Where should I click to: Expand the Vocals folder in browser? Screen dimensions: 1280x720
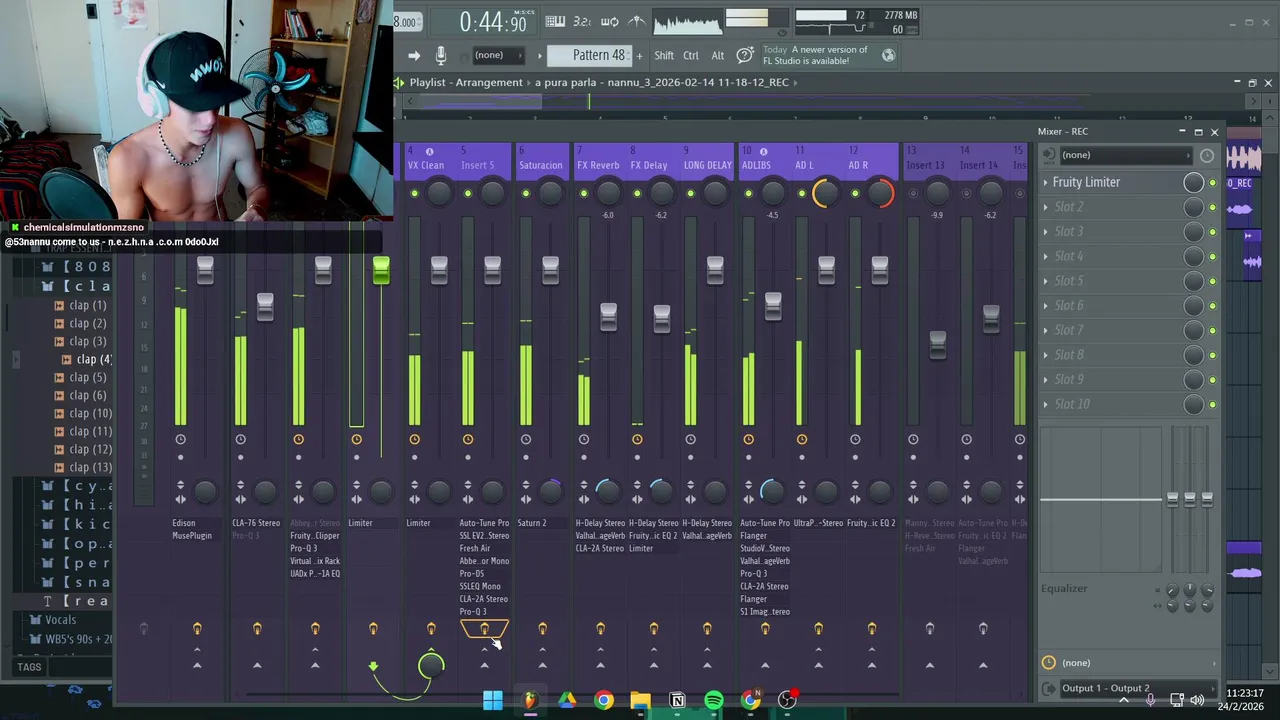point(60,620)
